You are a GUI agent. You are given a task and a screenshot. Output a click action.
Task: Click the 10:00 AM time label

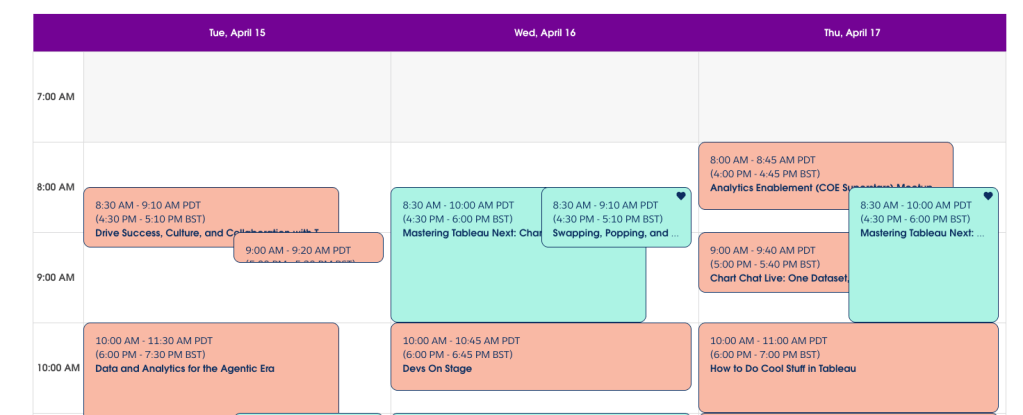tap(58, 367)
